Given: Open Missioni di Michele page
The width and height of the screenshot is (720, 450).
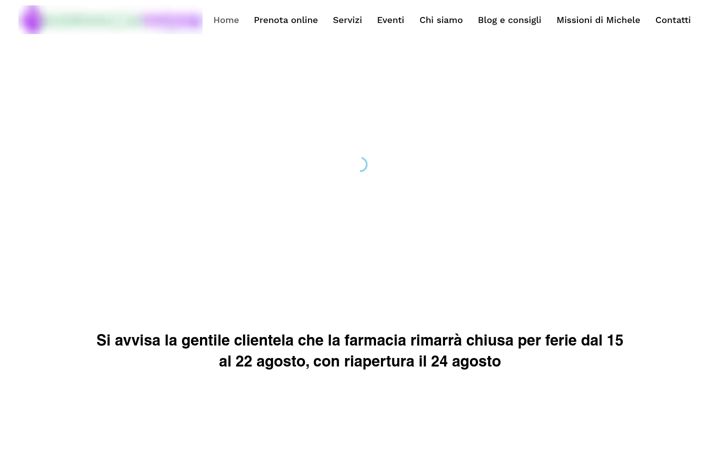Looking at the screenshot, I should coord(598,20).
